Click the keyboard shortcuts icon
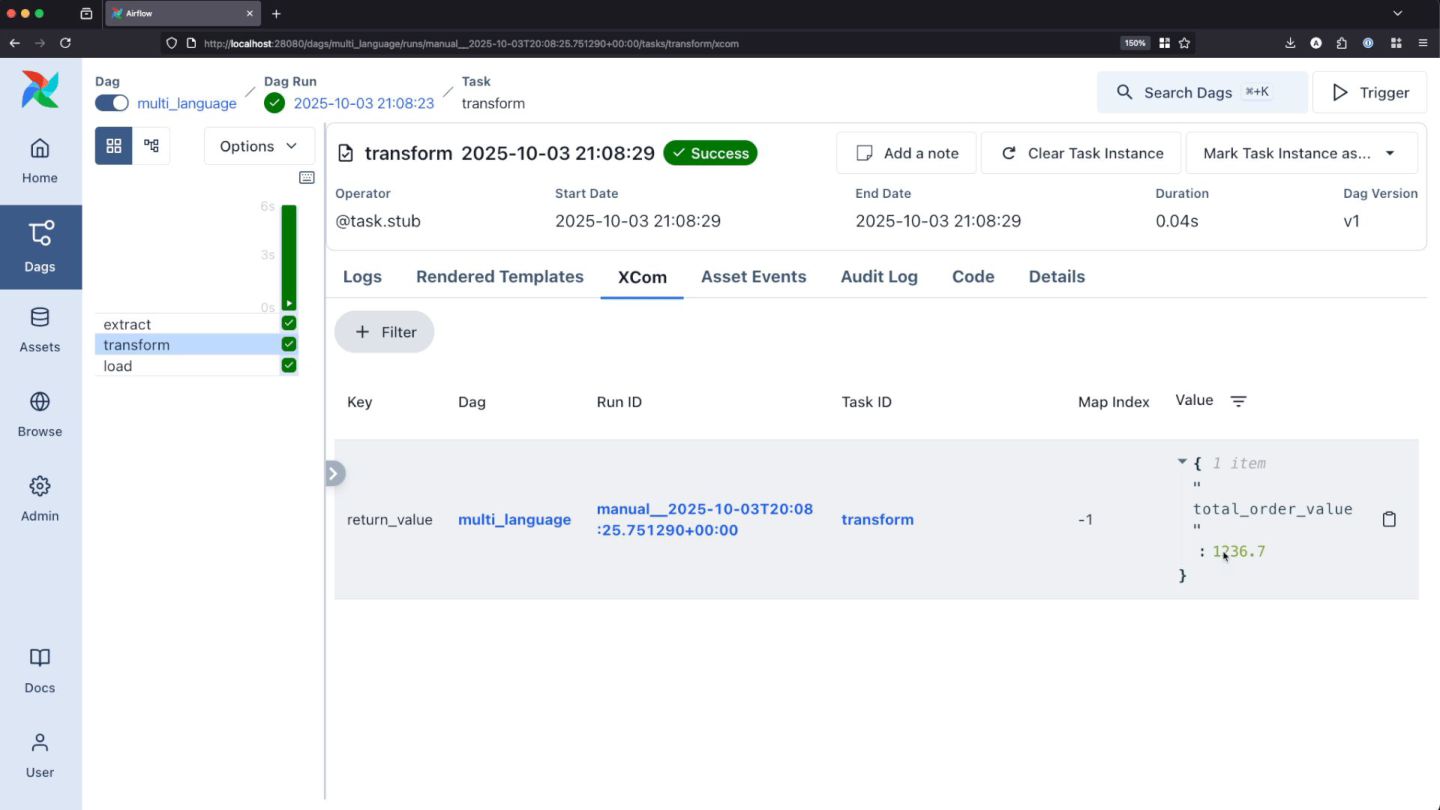The height and width of the screenshot is (810, 1440). [307, 178]
